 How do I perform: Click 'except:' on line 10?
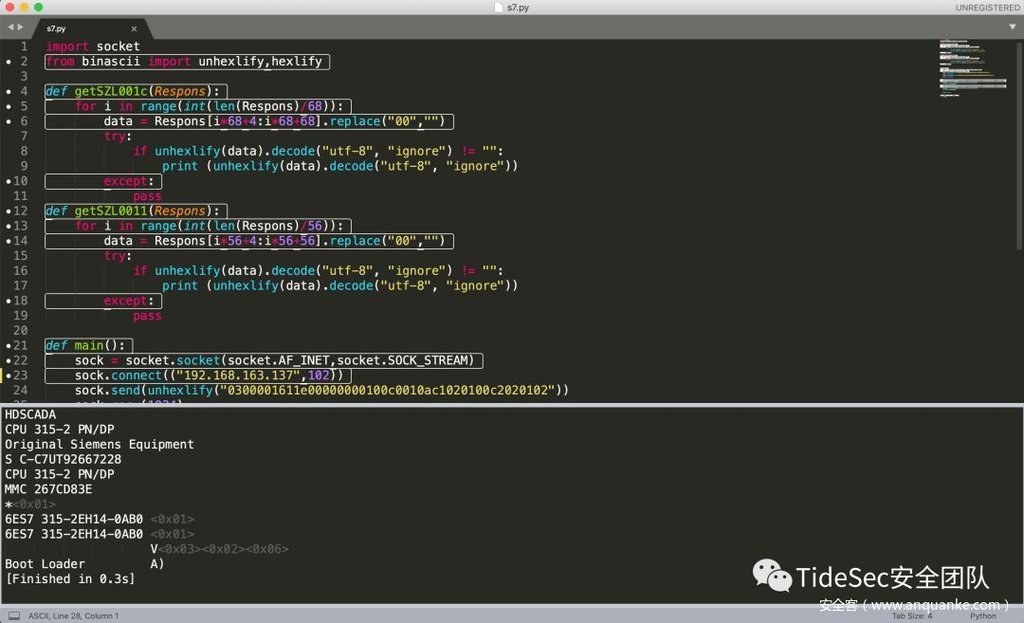129,181
